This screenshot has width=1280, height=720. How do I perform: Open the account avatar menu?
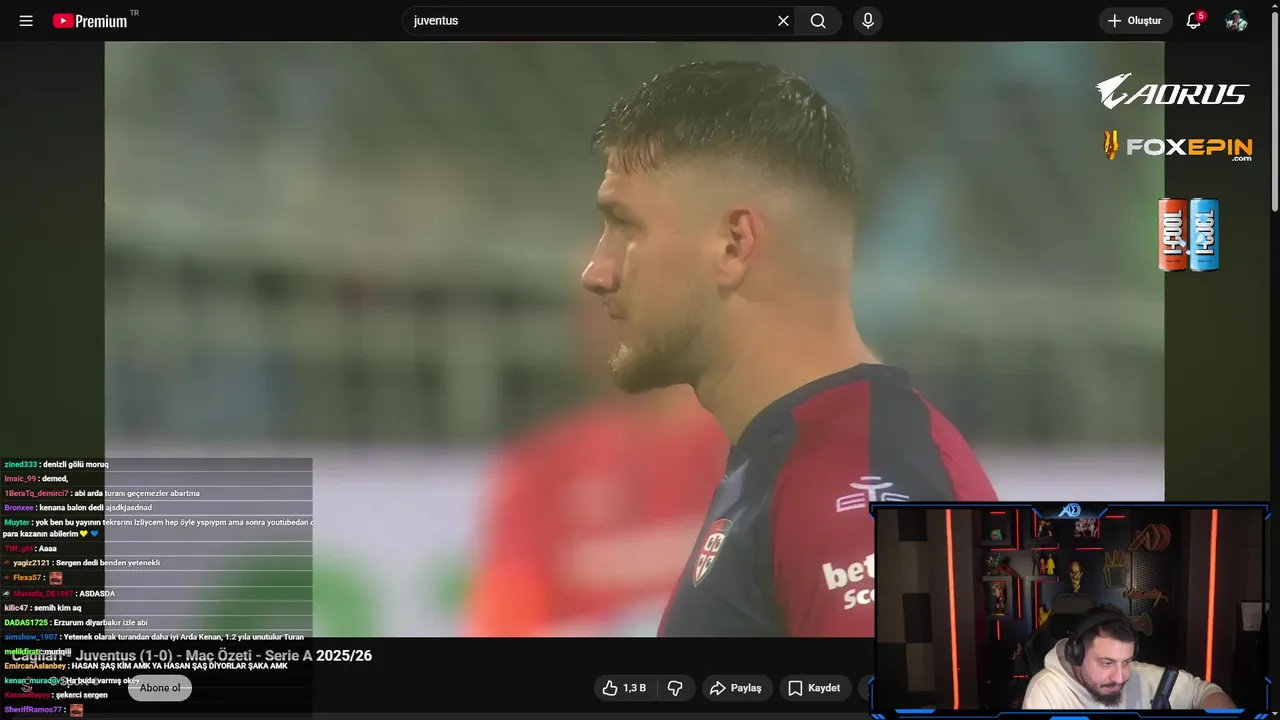click(x=1236, y=21)
